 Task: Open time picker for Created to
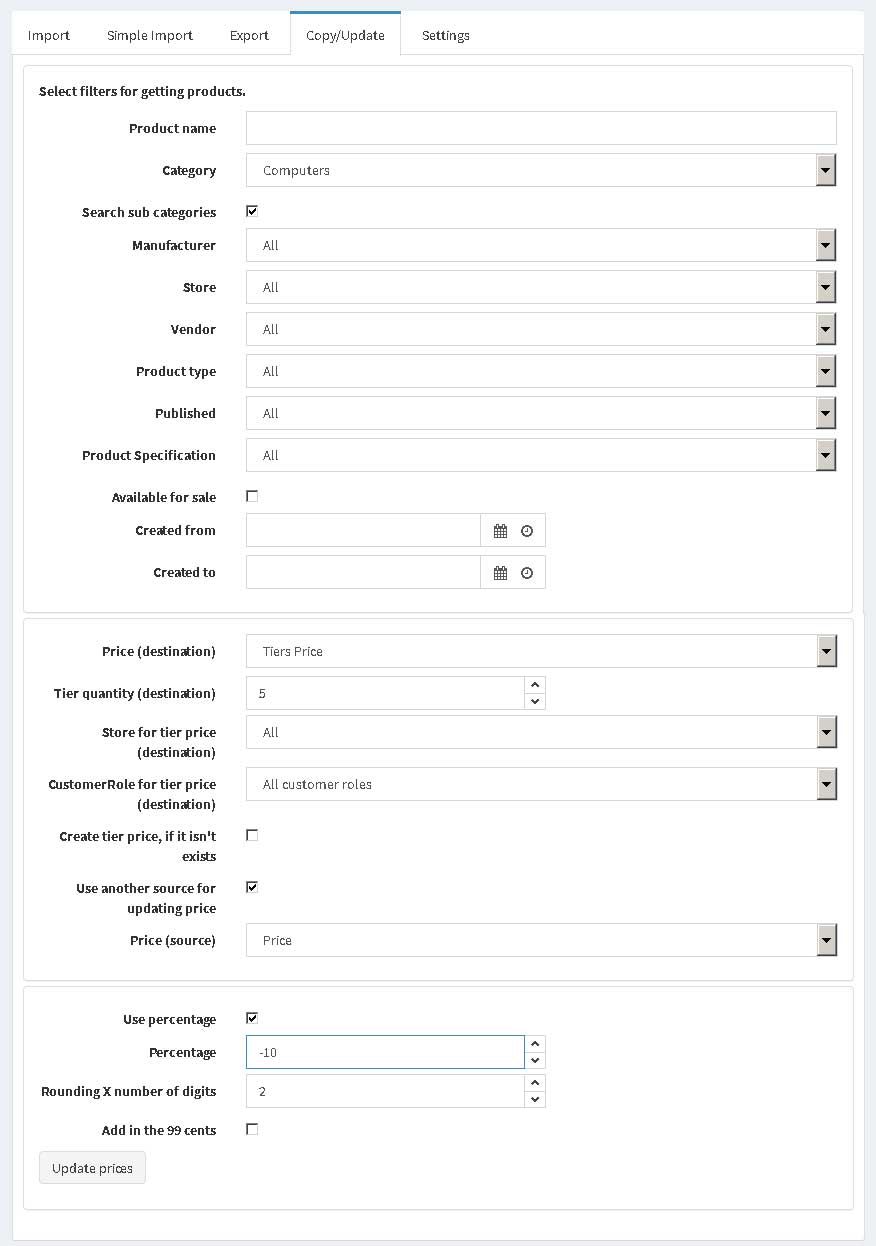527,573
